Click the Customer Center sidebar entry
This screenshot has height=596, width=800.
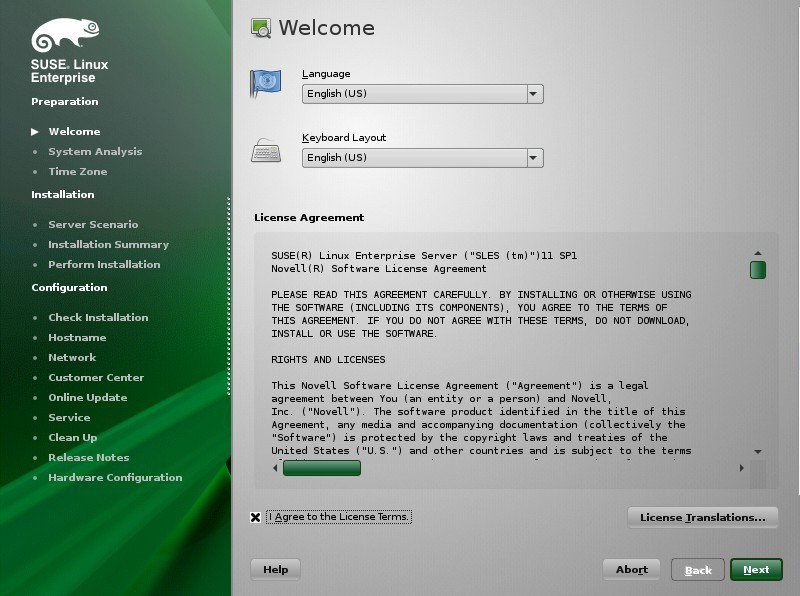(x=96, y=378)
